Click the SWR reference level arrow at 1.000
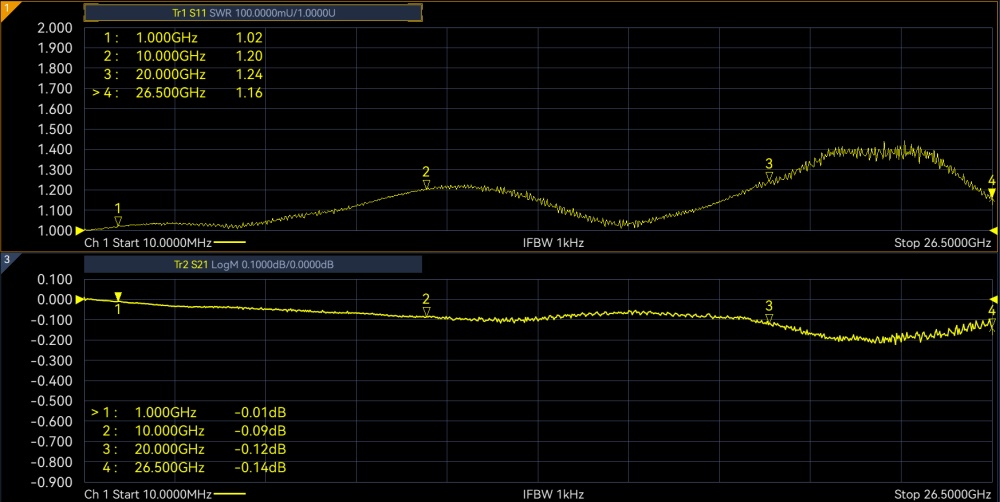The image size is (1000, 502). click(x=80, y=230)
